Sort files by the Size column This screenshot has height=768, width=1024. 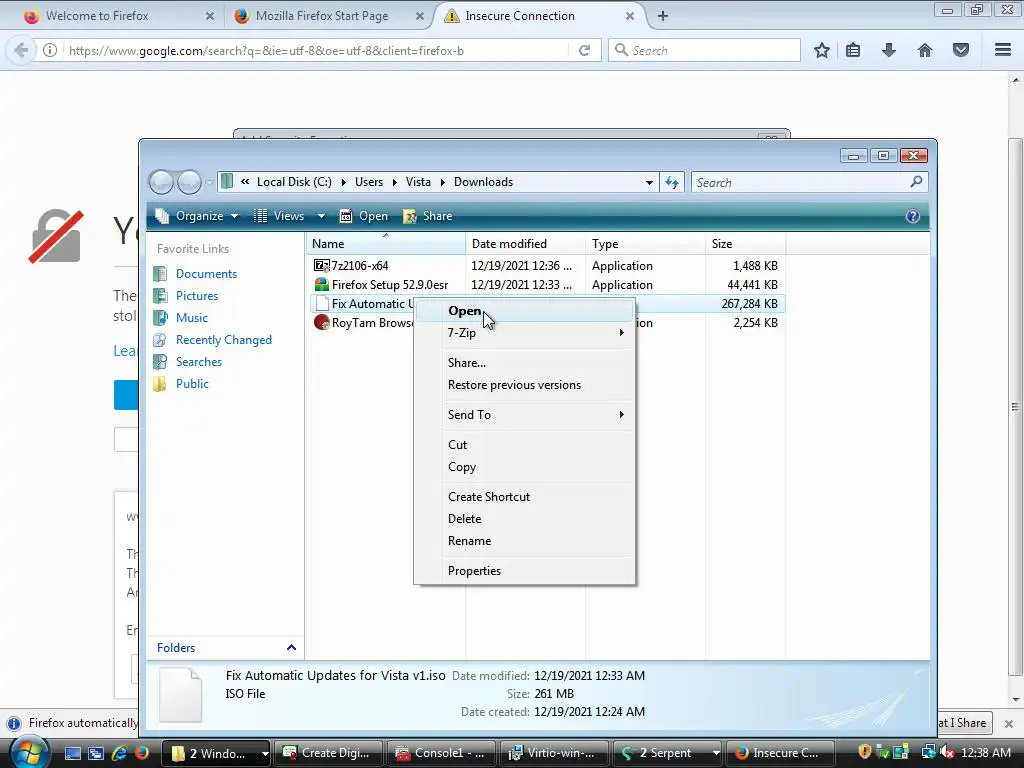pyautogui.click(x=746, y=244)
